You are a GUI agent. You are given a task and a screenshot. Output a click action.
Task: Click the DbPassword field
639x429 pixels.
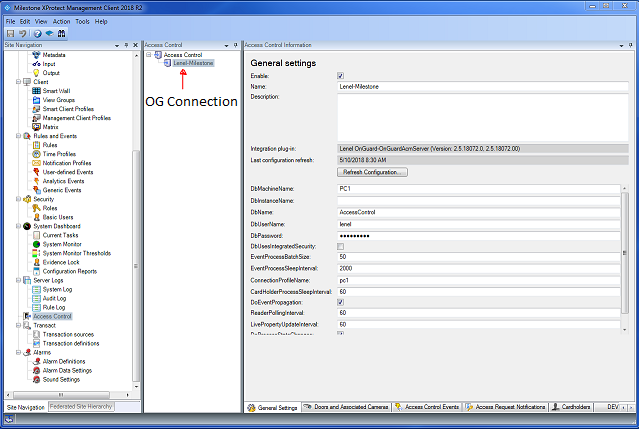coord(479,236)
